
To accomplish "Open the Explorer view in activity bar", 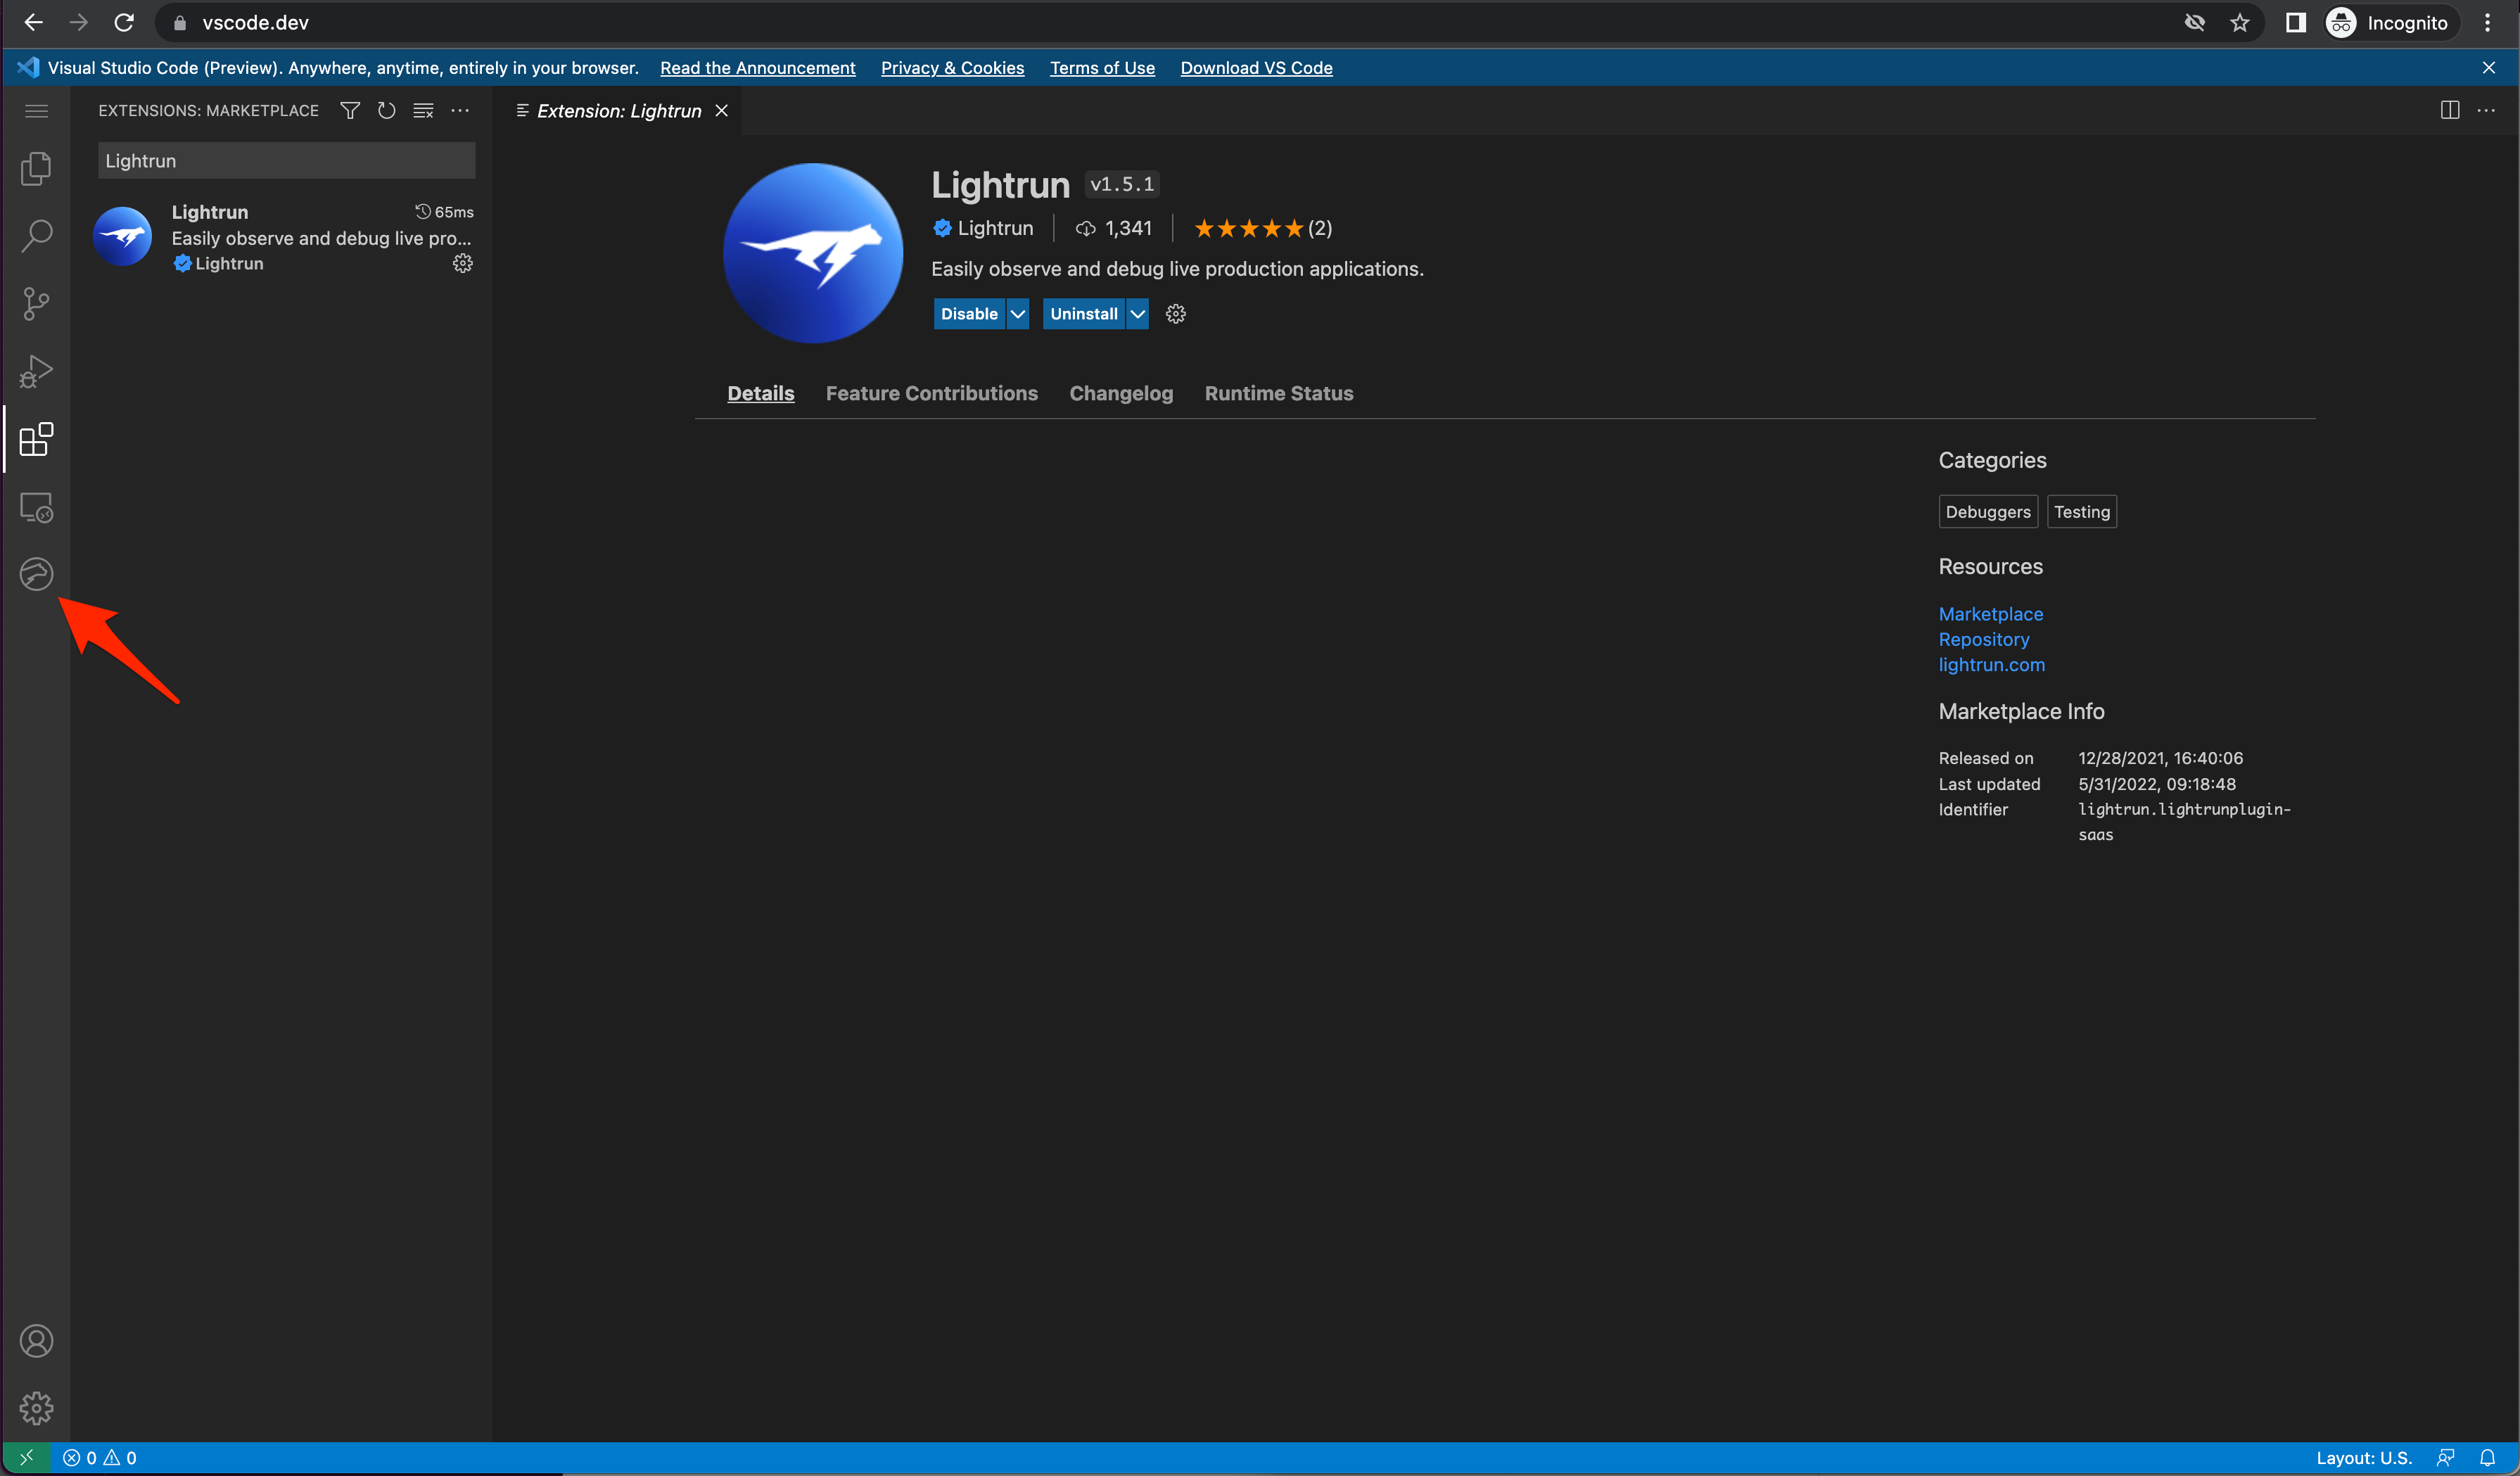I will [x=36, y=169].
